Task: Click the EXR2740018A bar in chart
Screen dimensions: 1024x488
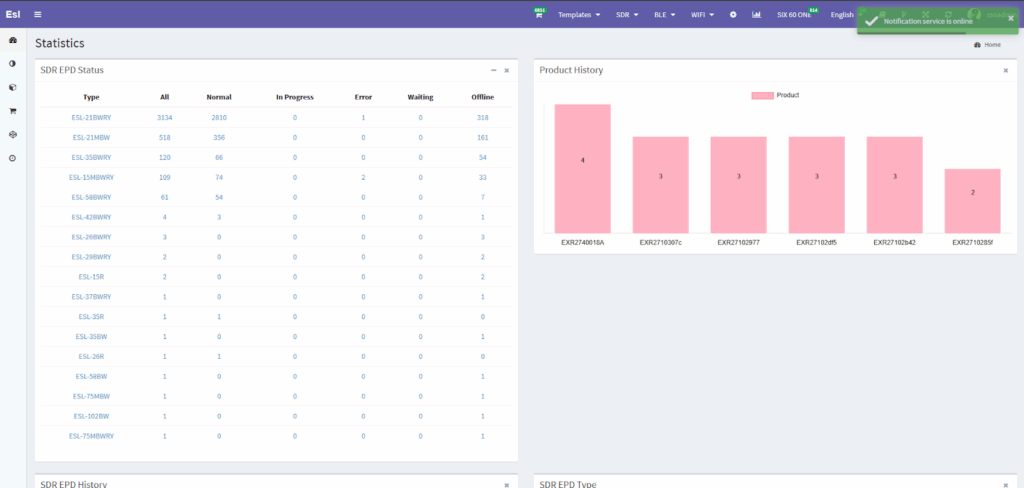Action: coord(582,168)
